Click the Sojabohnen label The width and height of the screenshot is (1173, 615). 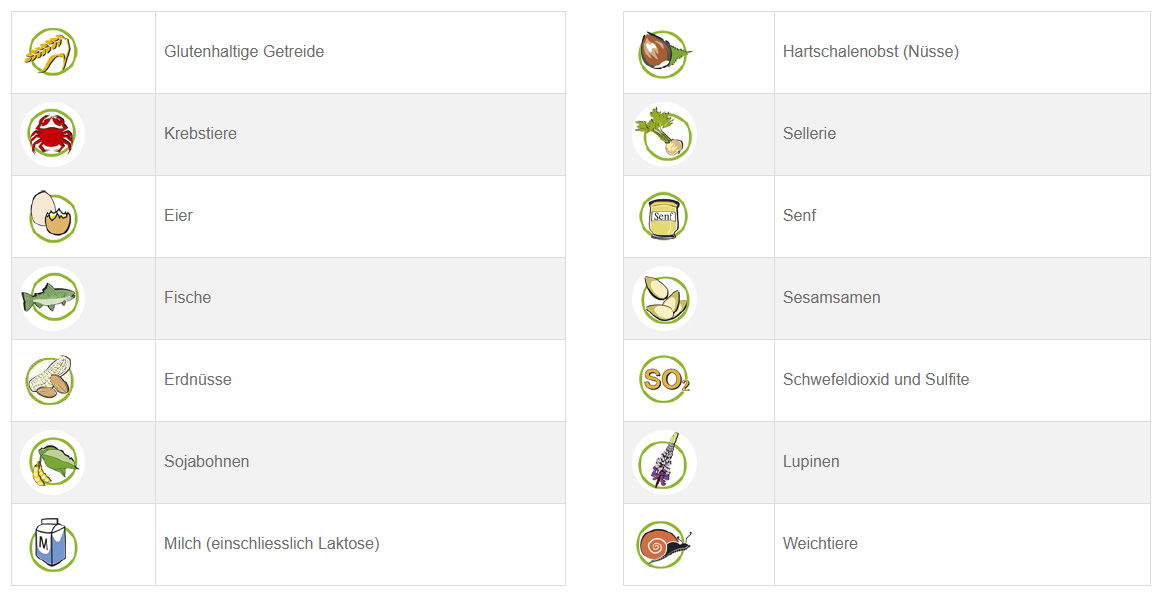pyautogui.click(x=206, y=462)
